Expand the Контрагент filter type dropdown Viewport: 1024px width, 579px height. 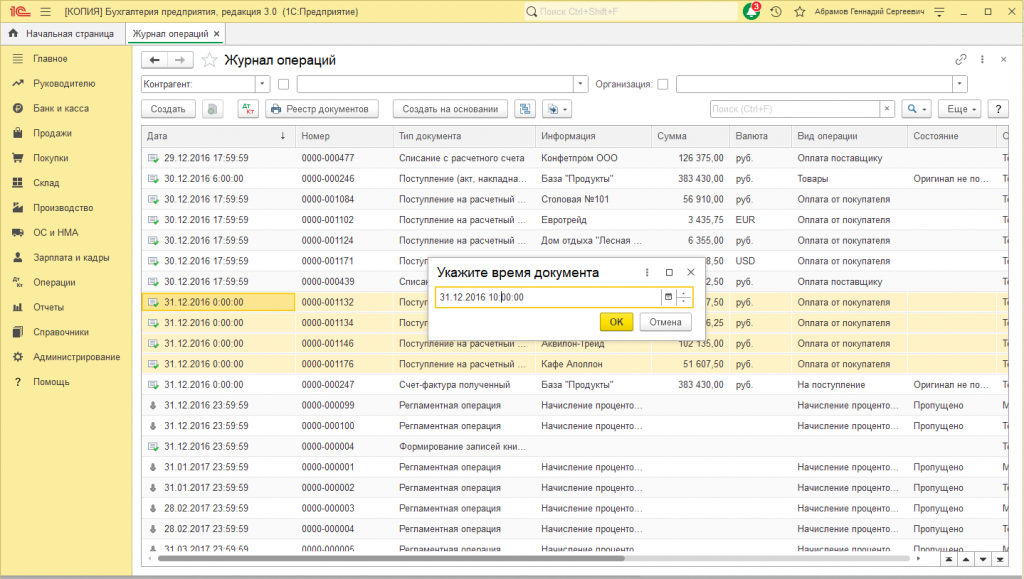pyautogui.click(x=262, y=84)
